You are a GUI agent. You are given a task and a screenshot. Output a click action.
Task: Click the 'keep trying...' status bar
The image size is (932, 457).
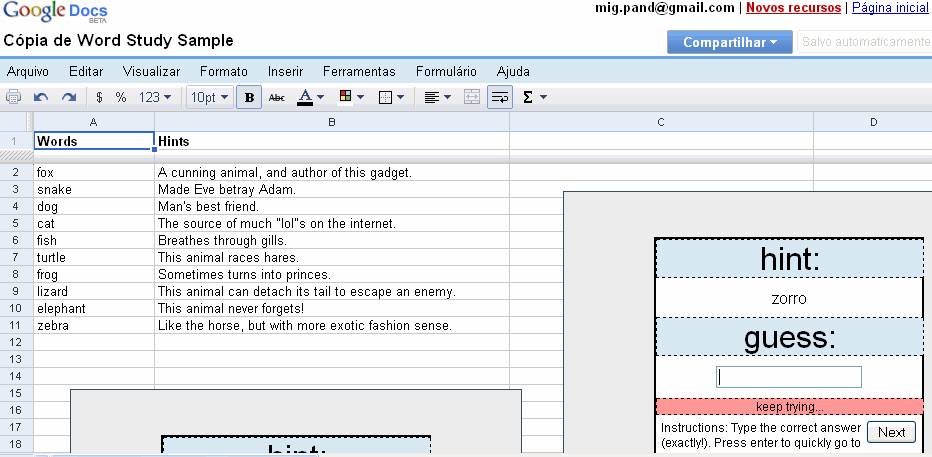[789, 406]
